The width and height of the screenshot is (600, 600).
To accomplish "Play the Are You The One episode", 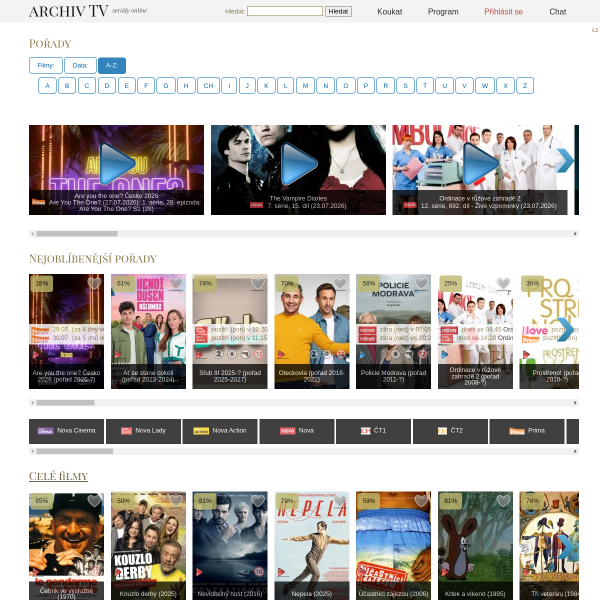I will tap(117, 164).
